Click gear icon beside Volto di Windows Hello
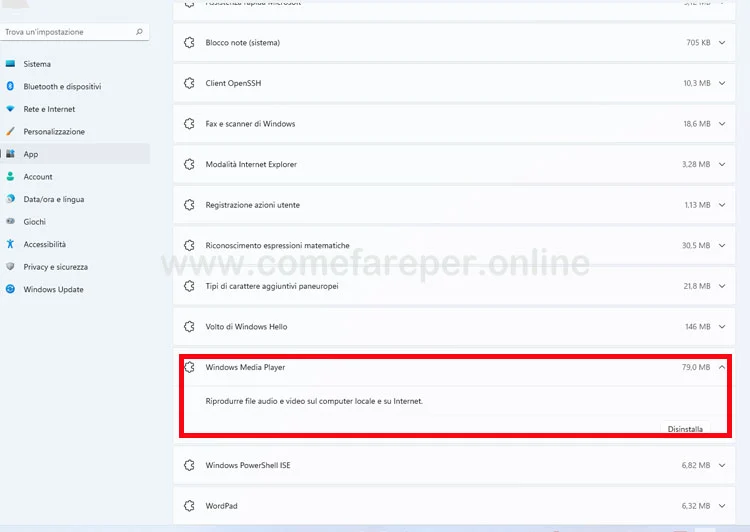The height and width of the screenshot is (532, 750). (189, 327)
